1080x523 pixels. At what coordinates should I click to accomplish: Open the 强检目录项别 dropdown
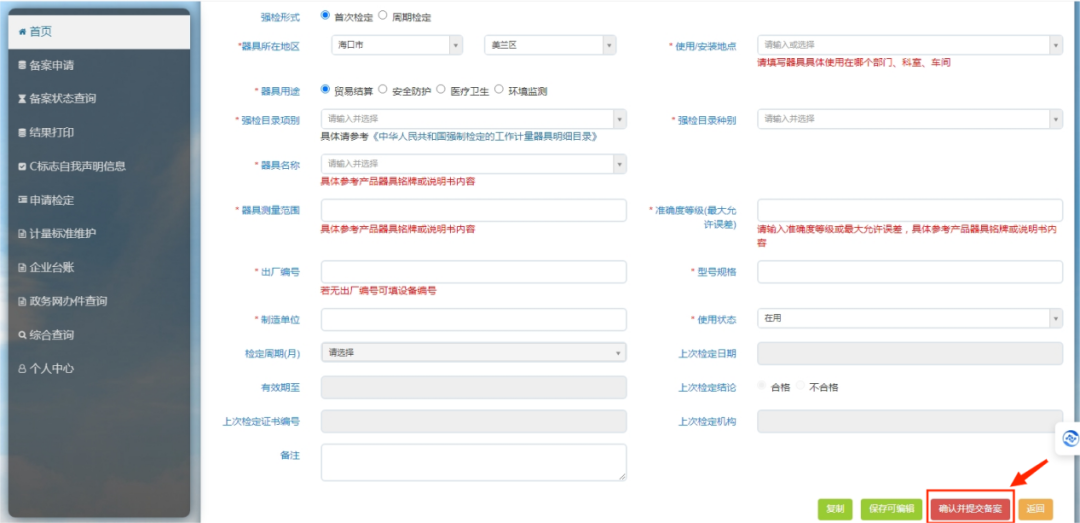(x=474, y=119)
